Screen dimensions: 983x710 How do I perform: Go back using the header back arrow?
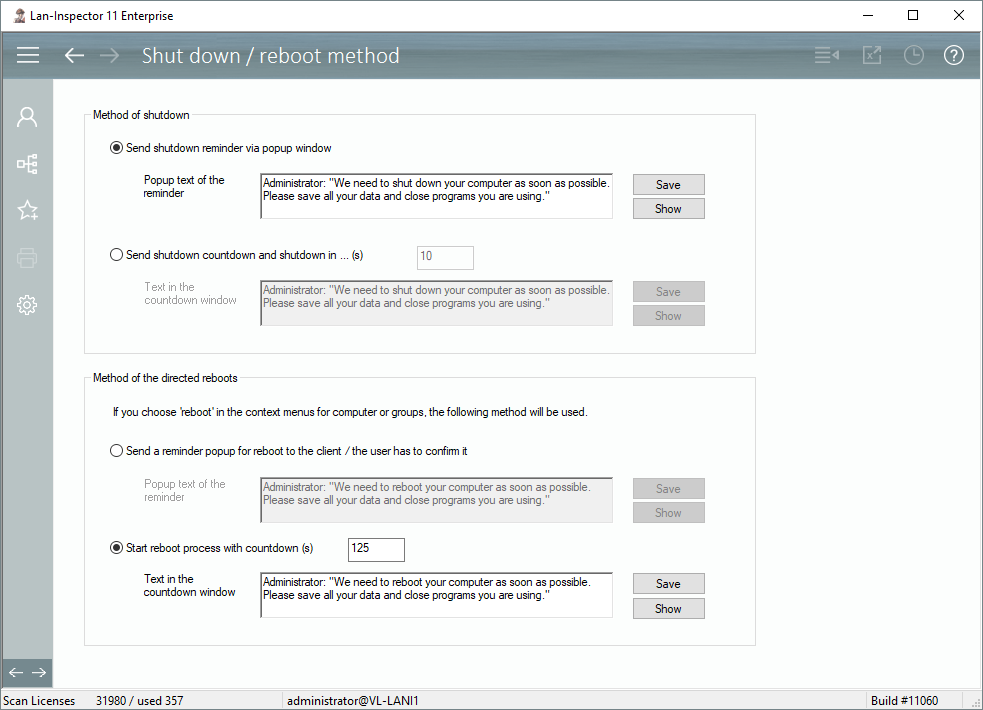74,55
